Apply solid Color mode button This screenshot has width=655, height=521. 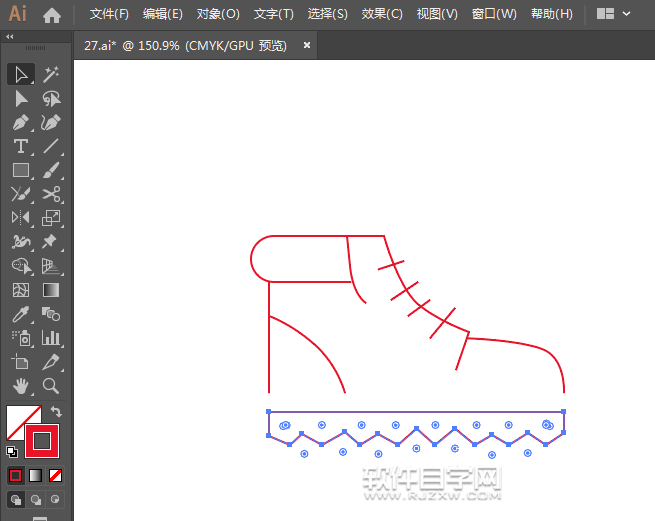tap(16, 475)
